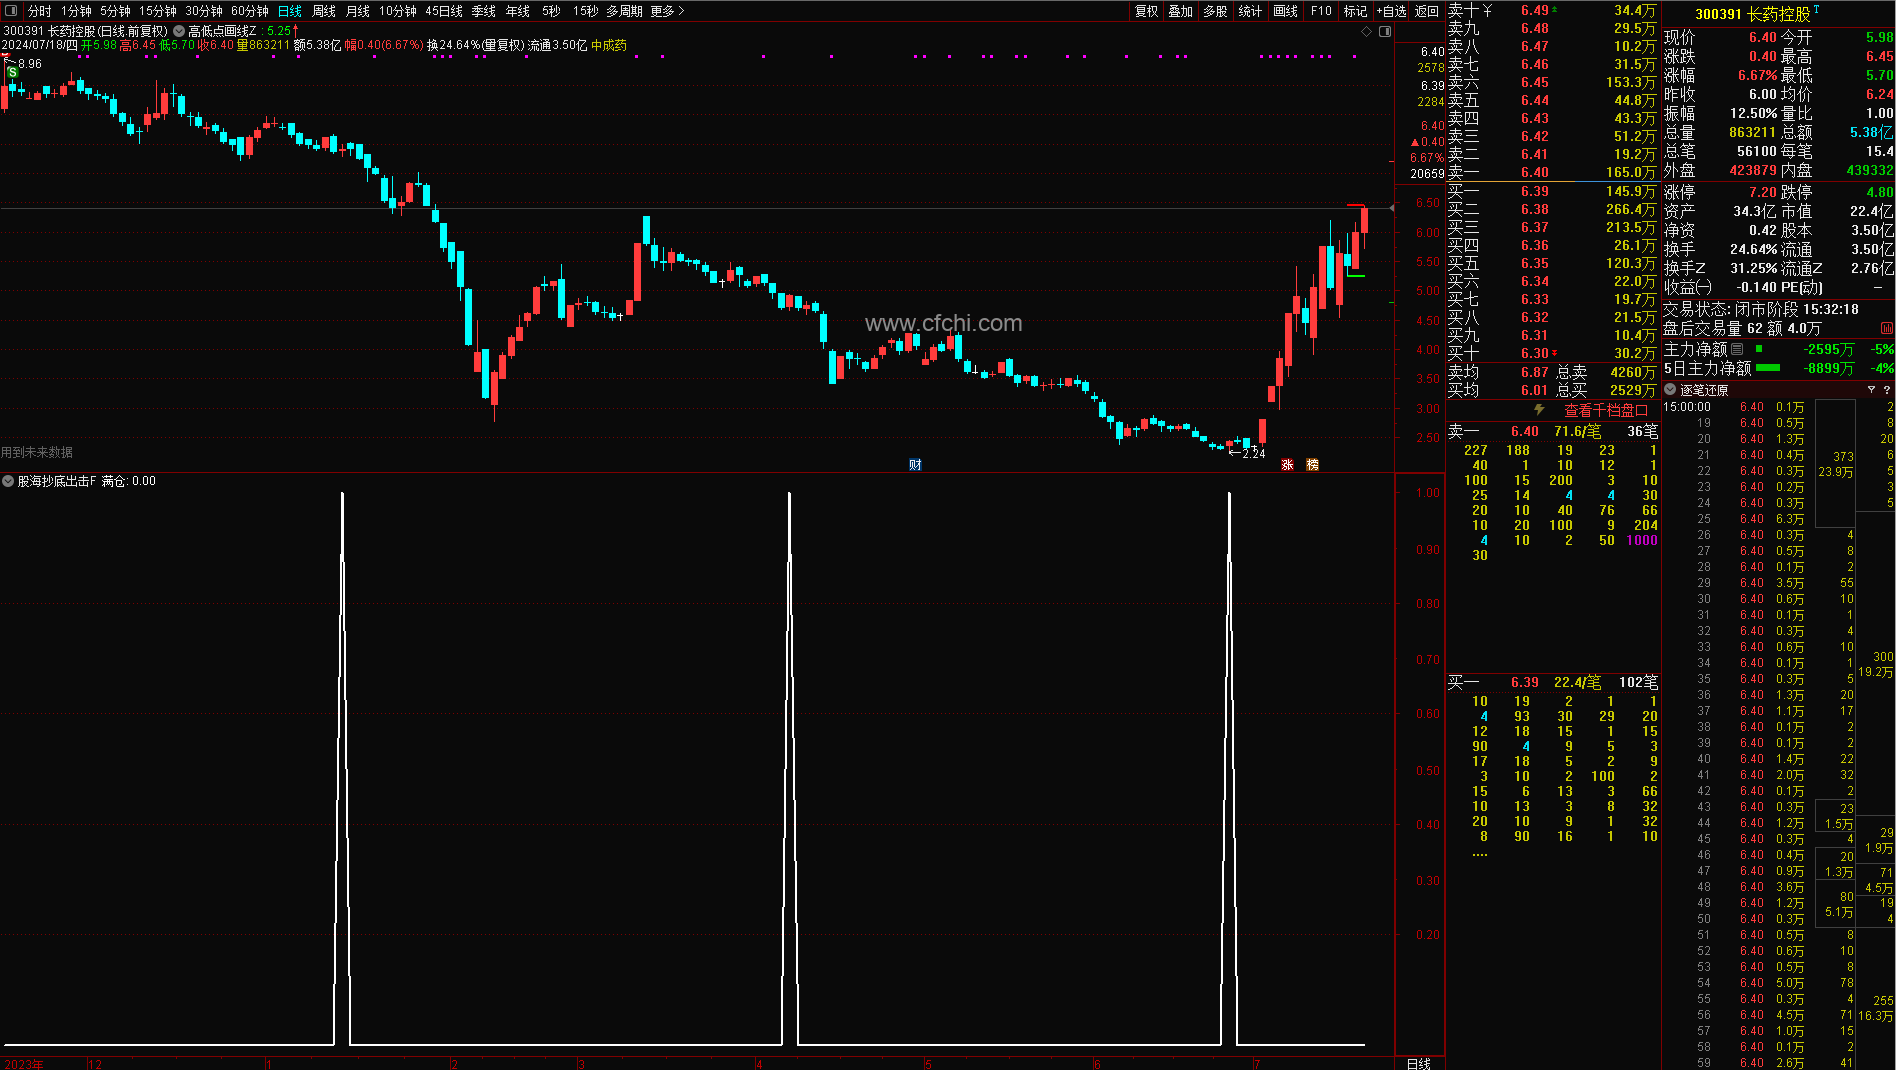Switch to 年线 yearly chart
Viewport: 1897px width, 1070px height.
click(518, 11)
